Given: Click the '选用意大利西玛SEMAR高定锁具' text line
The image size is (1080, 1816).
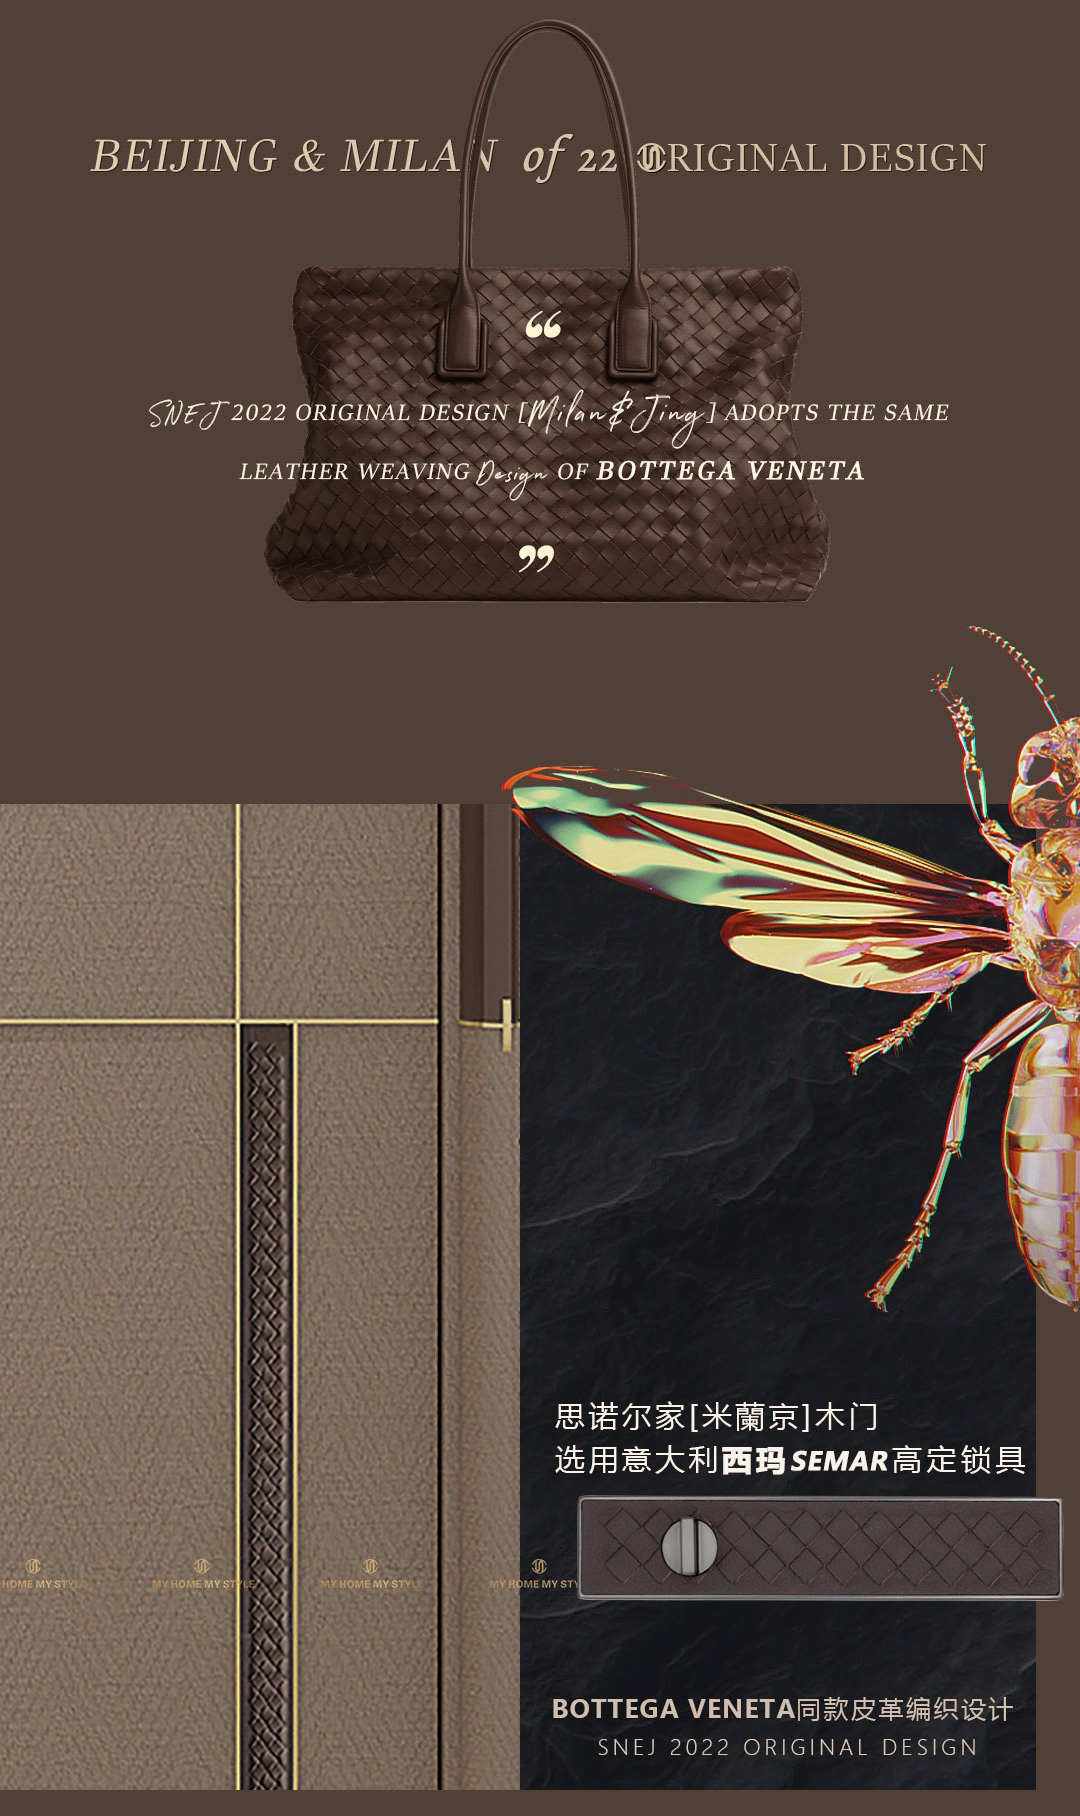Looking at the screenshot, I should [790, 1461].
